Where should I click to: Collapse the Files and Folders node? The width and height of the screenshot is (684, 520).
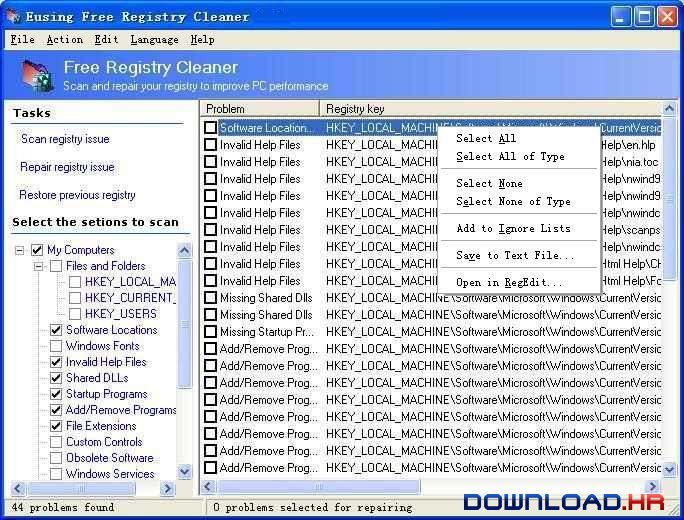[38, 266]
